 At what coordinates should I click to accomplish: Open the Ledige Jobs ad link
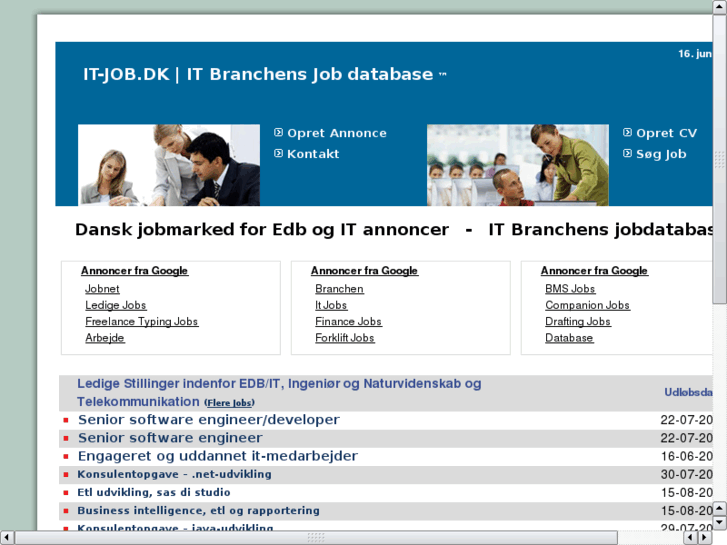115,305
